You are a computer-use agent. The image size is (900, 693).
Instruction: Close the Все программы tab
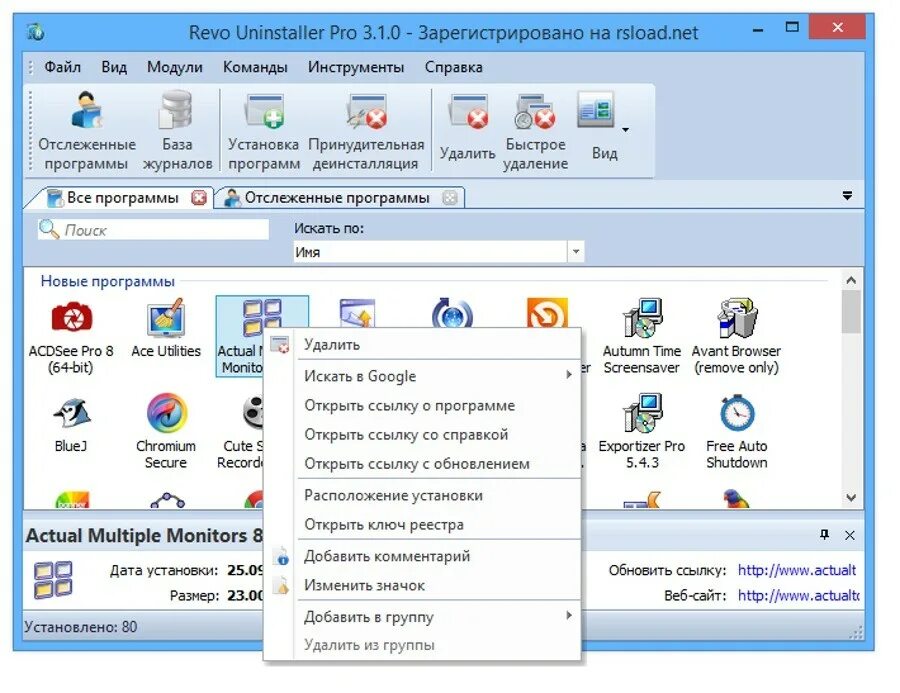pyautogui.click(x=199, y=198)
